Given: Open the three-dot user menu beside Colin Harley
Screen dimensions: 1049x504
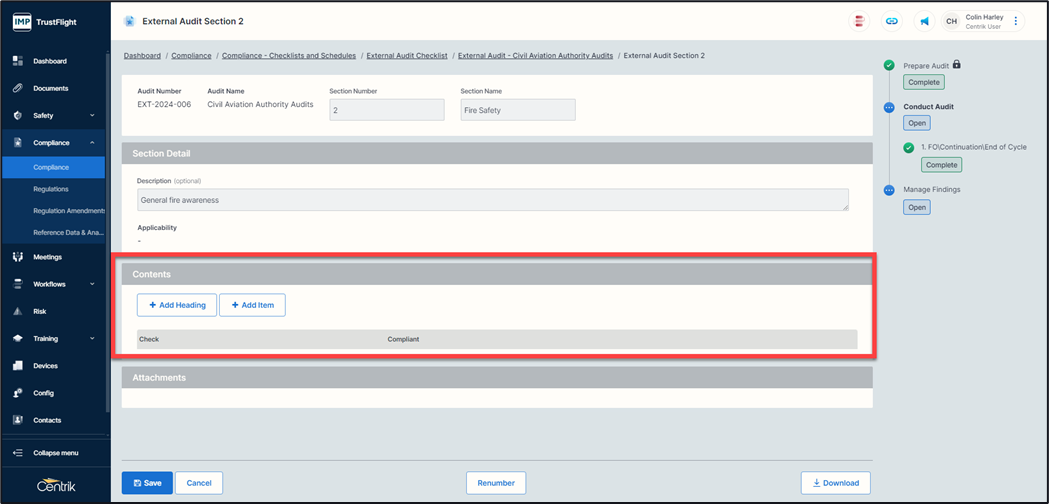Looking at the screenshot, I should 1016,21.
